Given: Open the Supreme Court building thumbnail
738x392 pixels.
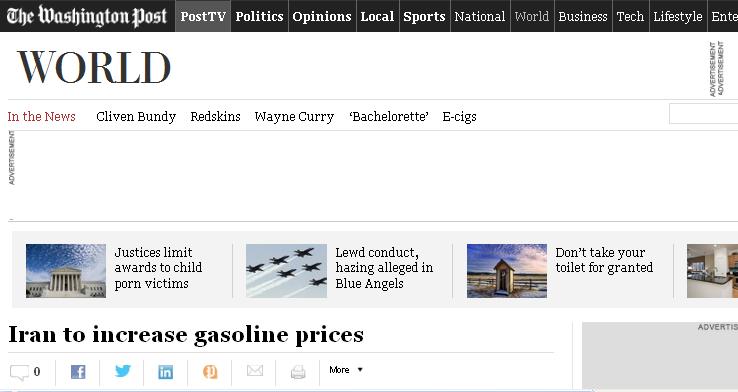Looking at the screenshot, I should coord(66,271).
